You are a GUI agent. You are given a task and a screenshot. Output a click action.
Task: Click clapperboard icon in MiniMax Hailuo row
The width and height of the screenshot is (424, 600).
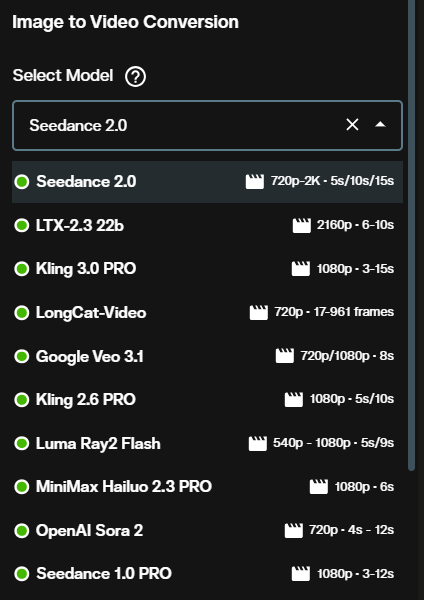click(x=319, y=487)
